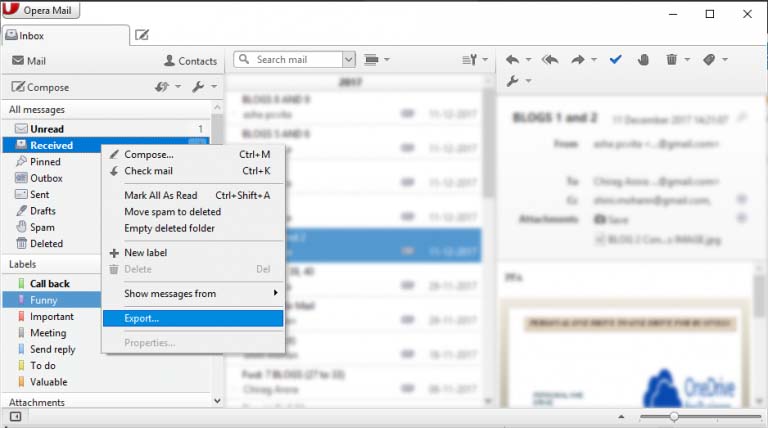Expand the Delete dropdown arrow

coord(687,60)
